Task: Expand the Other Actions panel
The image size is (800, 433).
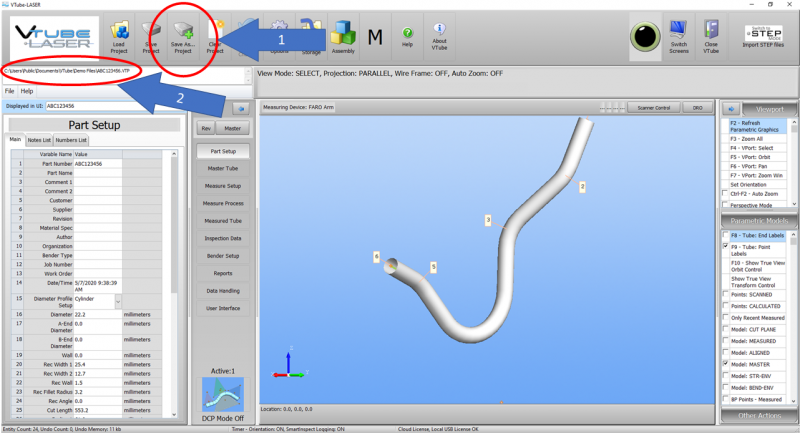Action: point(759,416)
